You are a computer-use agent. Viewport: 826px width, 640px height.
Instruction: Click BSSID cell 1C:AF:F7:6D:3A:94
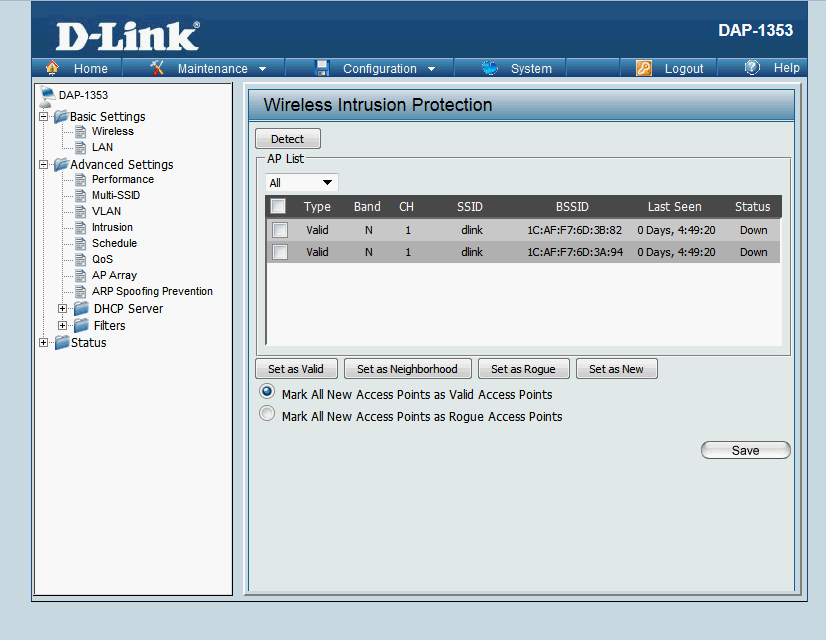point(575,252)
